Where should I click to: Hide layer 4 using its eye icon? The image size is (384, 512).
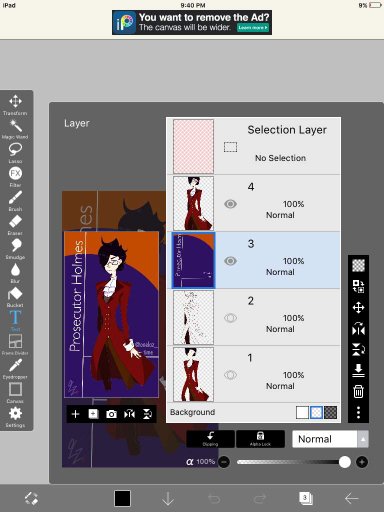coord(230,204)
